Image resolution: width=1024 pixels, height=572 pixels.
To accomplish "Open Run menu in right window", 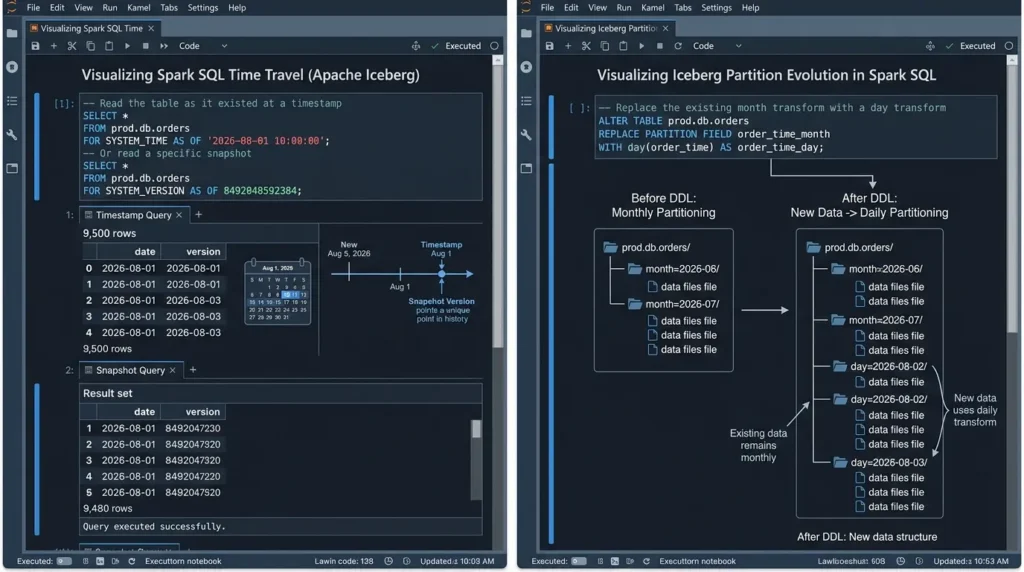I will coord(624,8).
